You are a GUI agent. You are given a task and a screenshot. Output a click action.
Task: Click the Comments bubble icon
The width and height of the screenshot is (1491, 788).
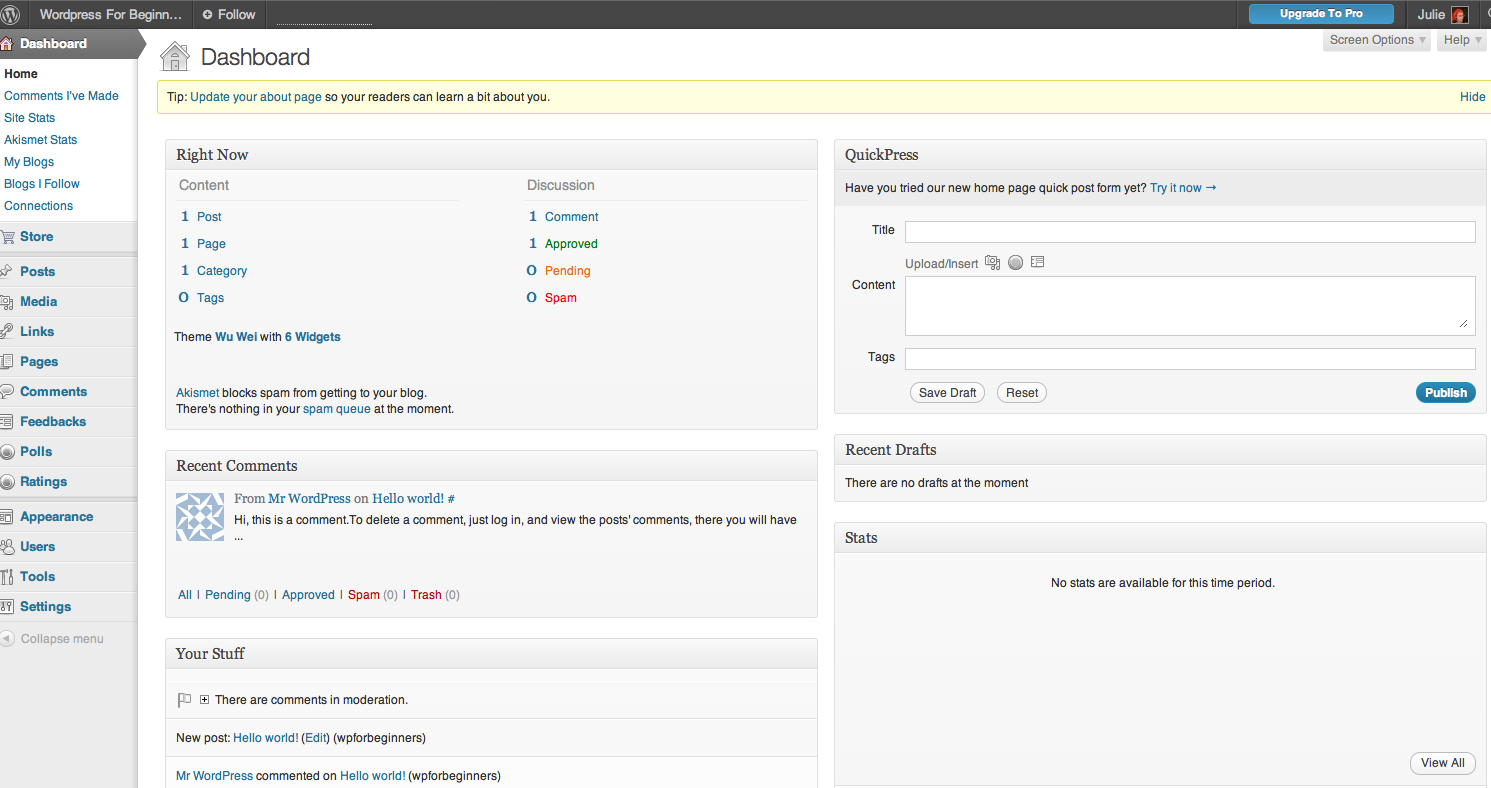(x=6, y=392)
